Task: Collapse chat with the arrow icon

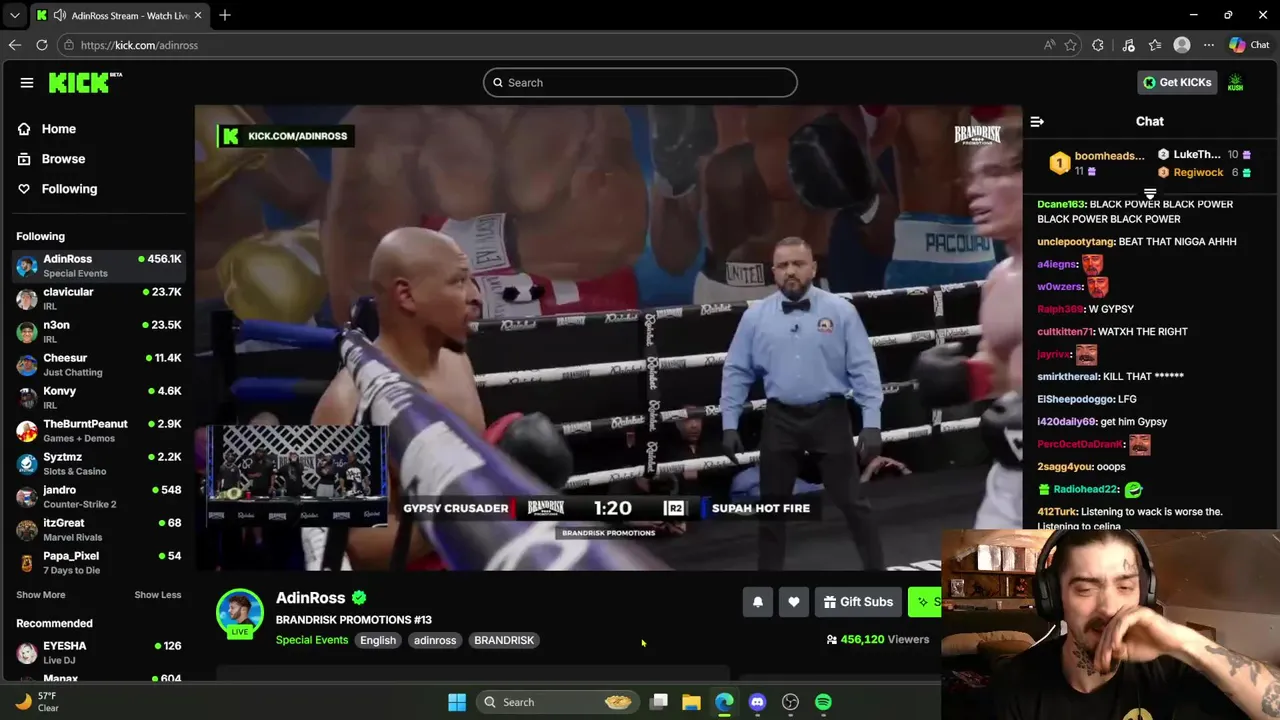Action: pyautogui.click(x=1037, y=122)
